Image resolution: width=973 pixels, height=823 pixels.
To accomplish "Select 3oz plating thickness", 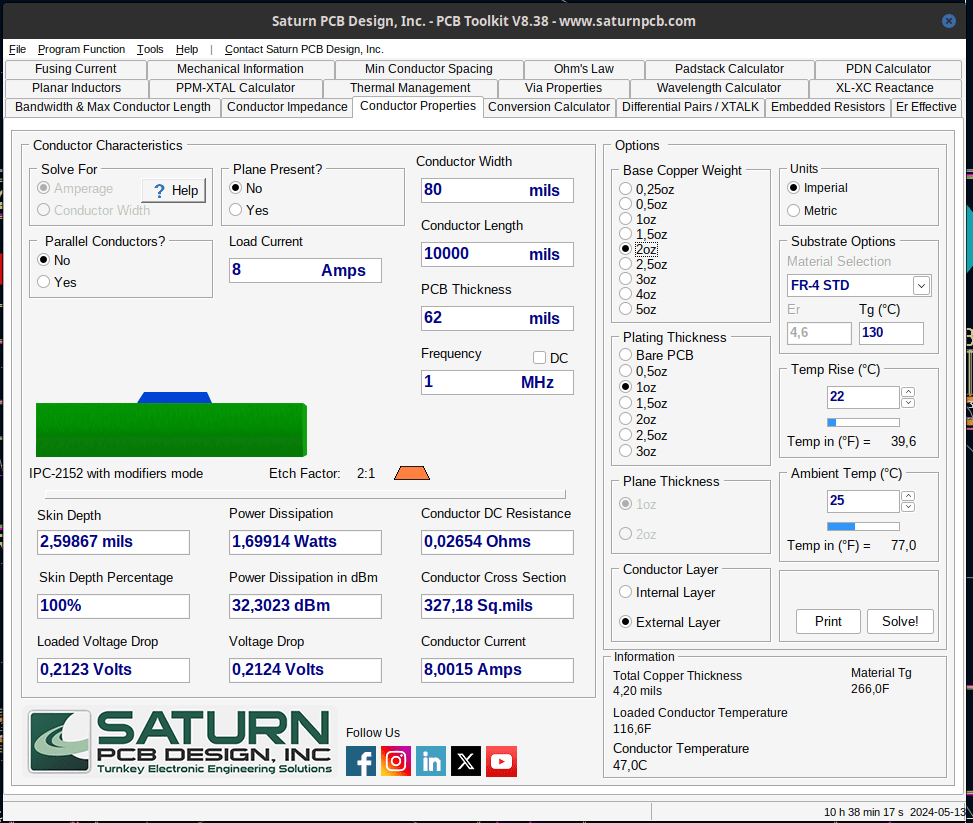I will point(638,451).
